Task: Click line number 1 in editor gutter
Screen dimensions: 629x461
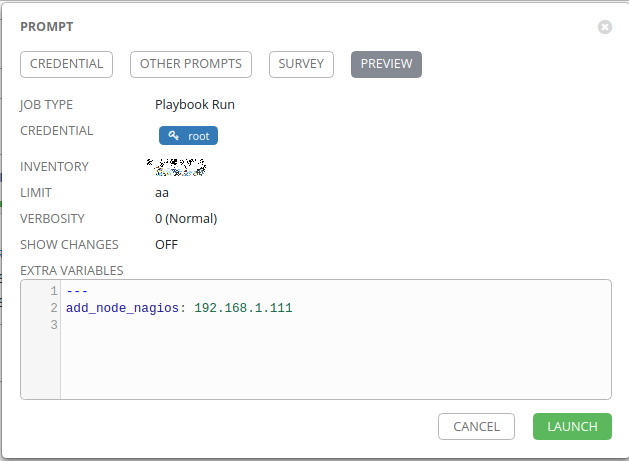Action: (x=54, y=291)
